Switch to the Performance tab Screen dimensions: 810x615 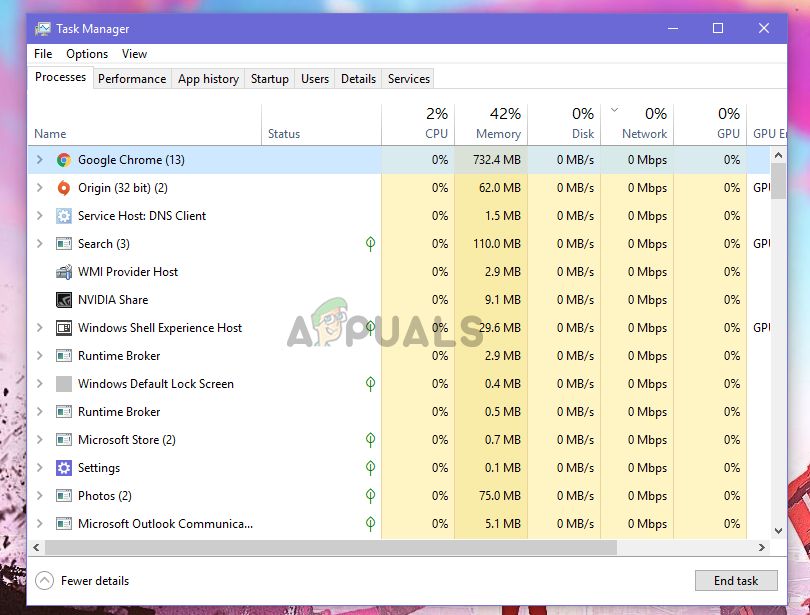click(132, 78)
